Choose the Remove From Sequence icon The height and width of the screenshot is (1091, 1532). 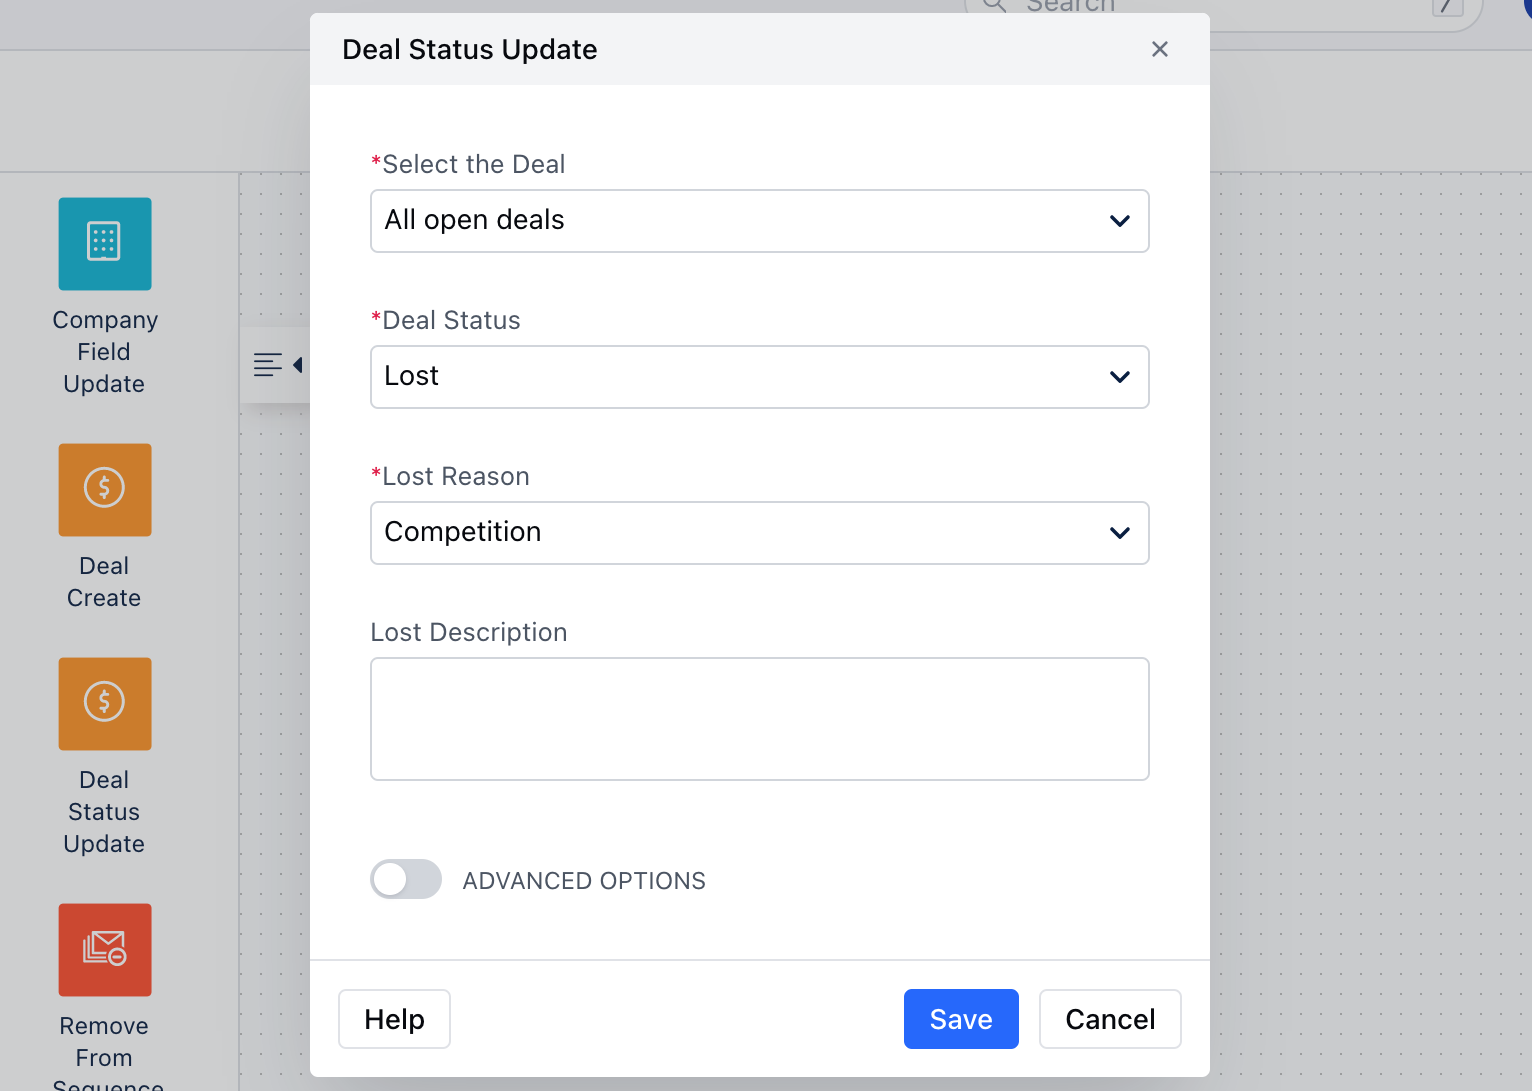coord(105,950)
